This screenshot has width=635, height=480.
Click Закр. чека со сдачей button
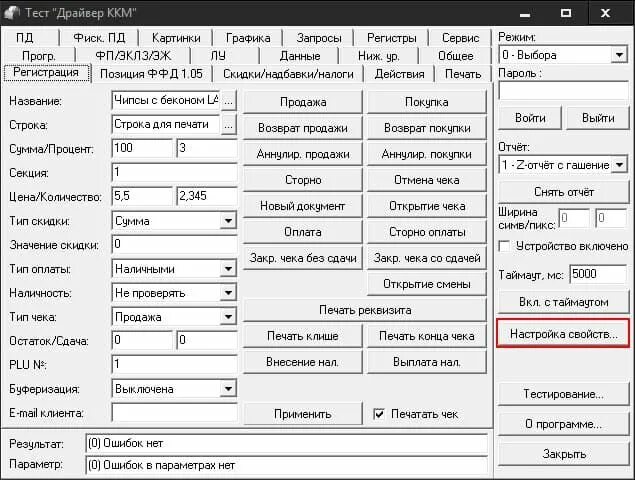click(x=427, y=258)
